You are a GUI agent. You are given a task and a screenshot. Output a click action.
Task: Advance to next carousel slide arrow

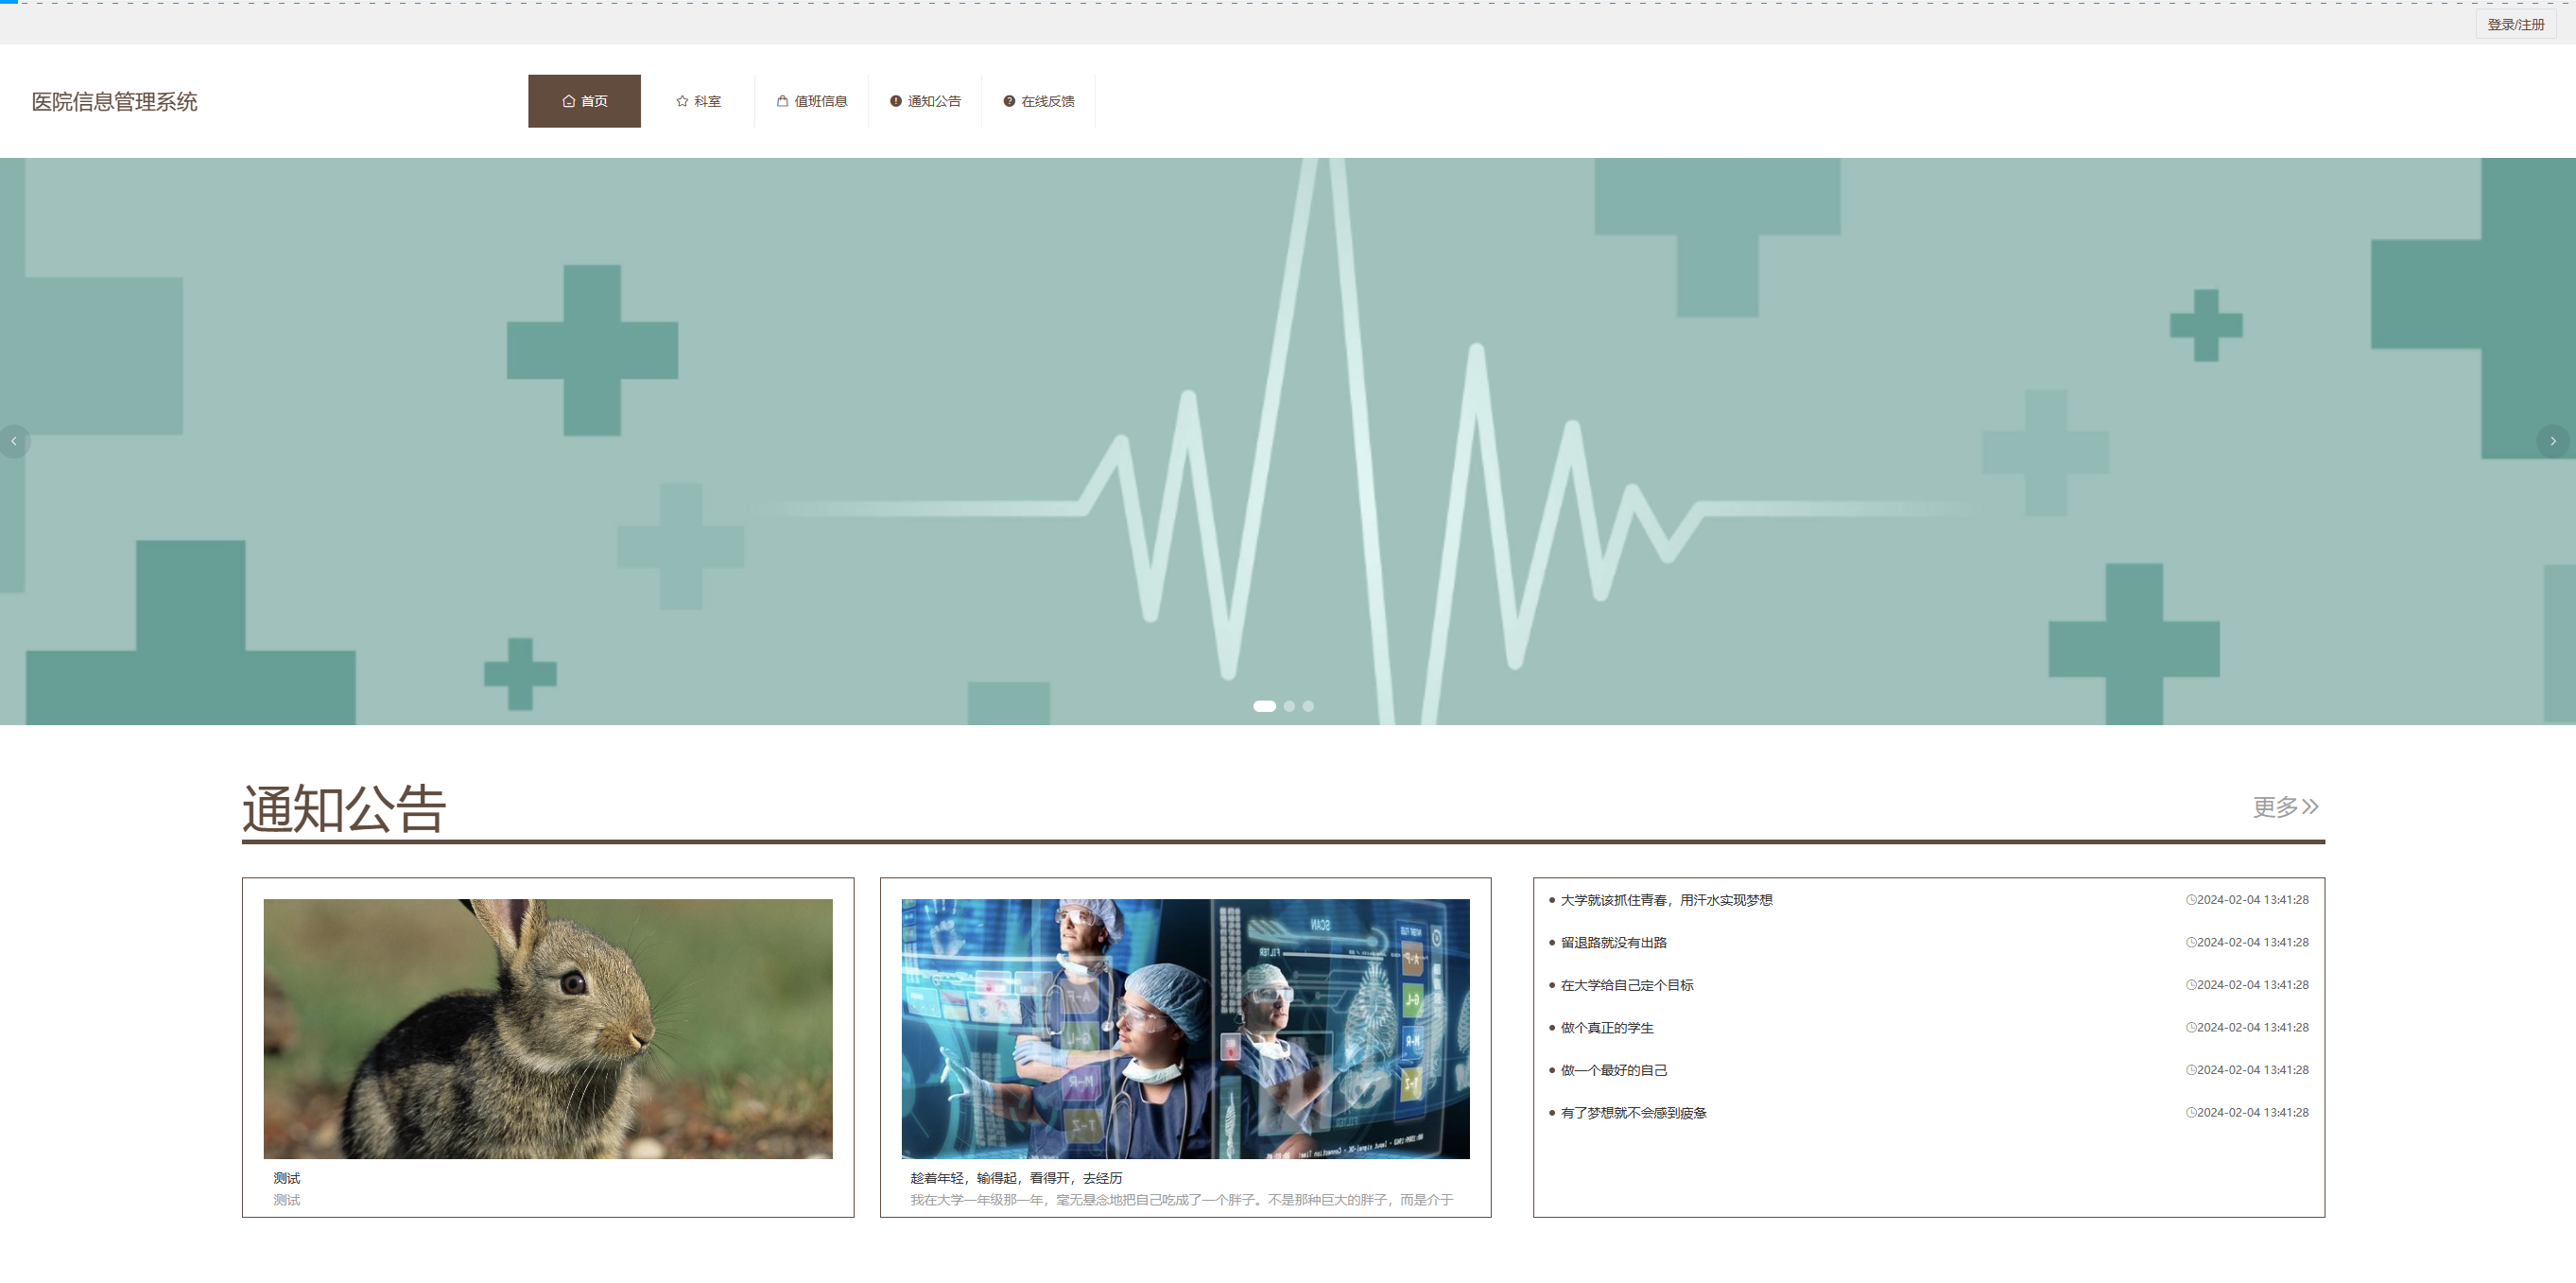[x=2552, y=441]
